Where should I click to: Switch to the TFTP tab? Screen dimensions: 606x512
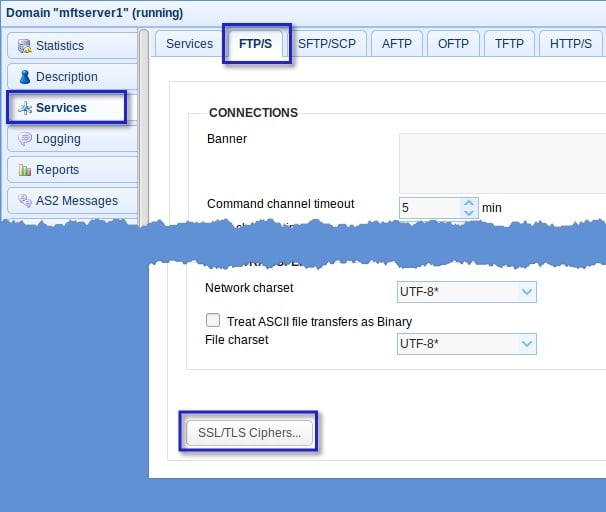[509, 44]
